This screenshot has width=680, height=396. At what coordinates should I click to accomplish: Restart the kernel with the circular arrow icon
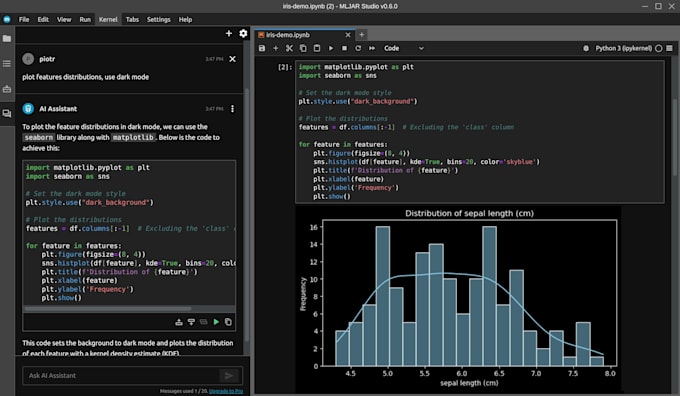[358, 48]
